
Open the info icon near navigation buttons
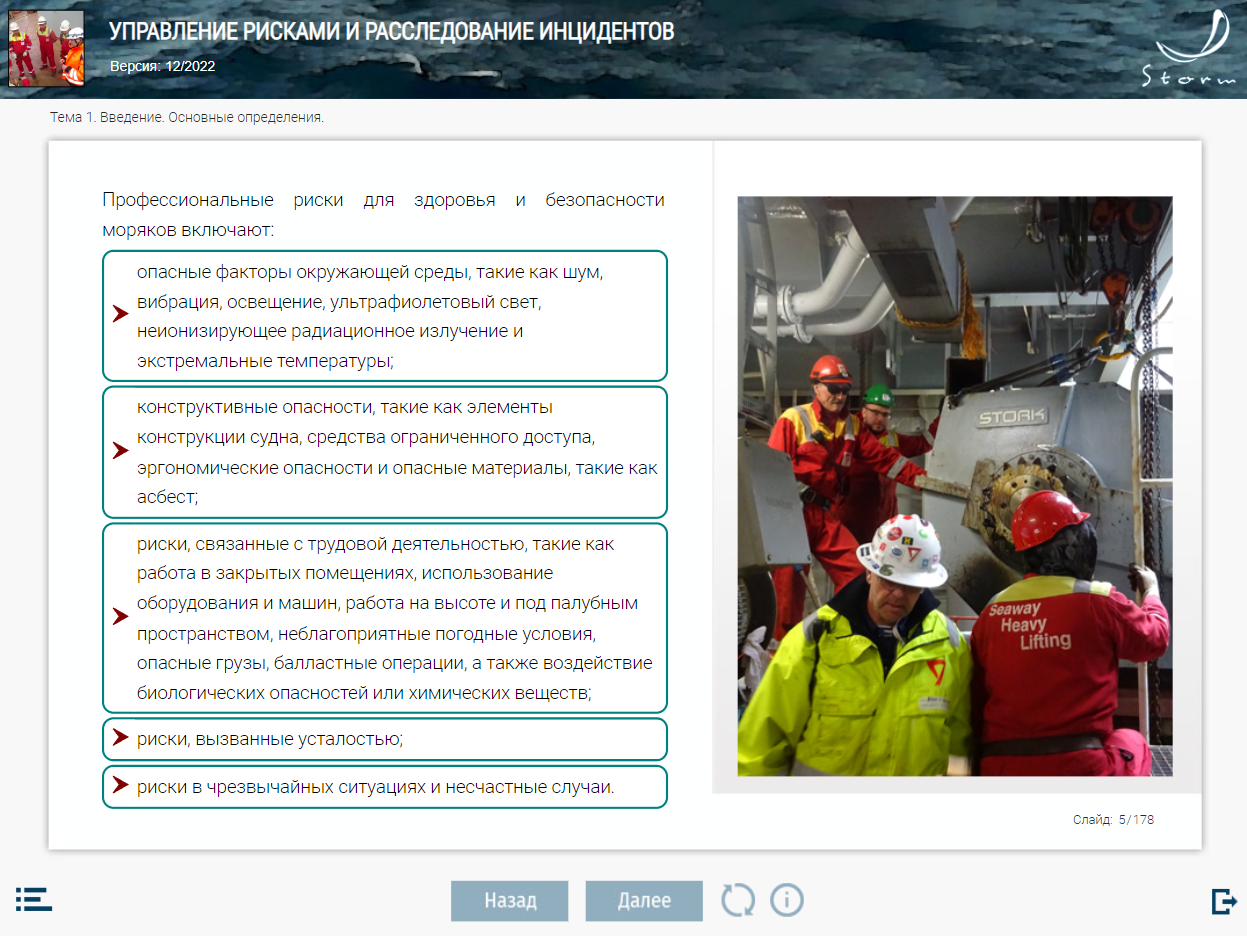(x=787, y=900)
